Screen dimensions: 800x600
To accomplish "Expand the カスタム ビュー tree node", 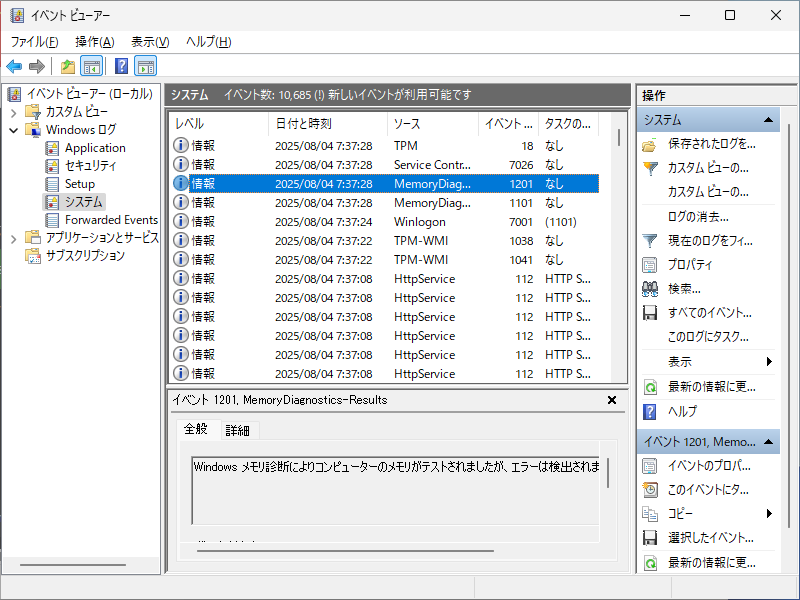I will [14, 112].
